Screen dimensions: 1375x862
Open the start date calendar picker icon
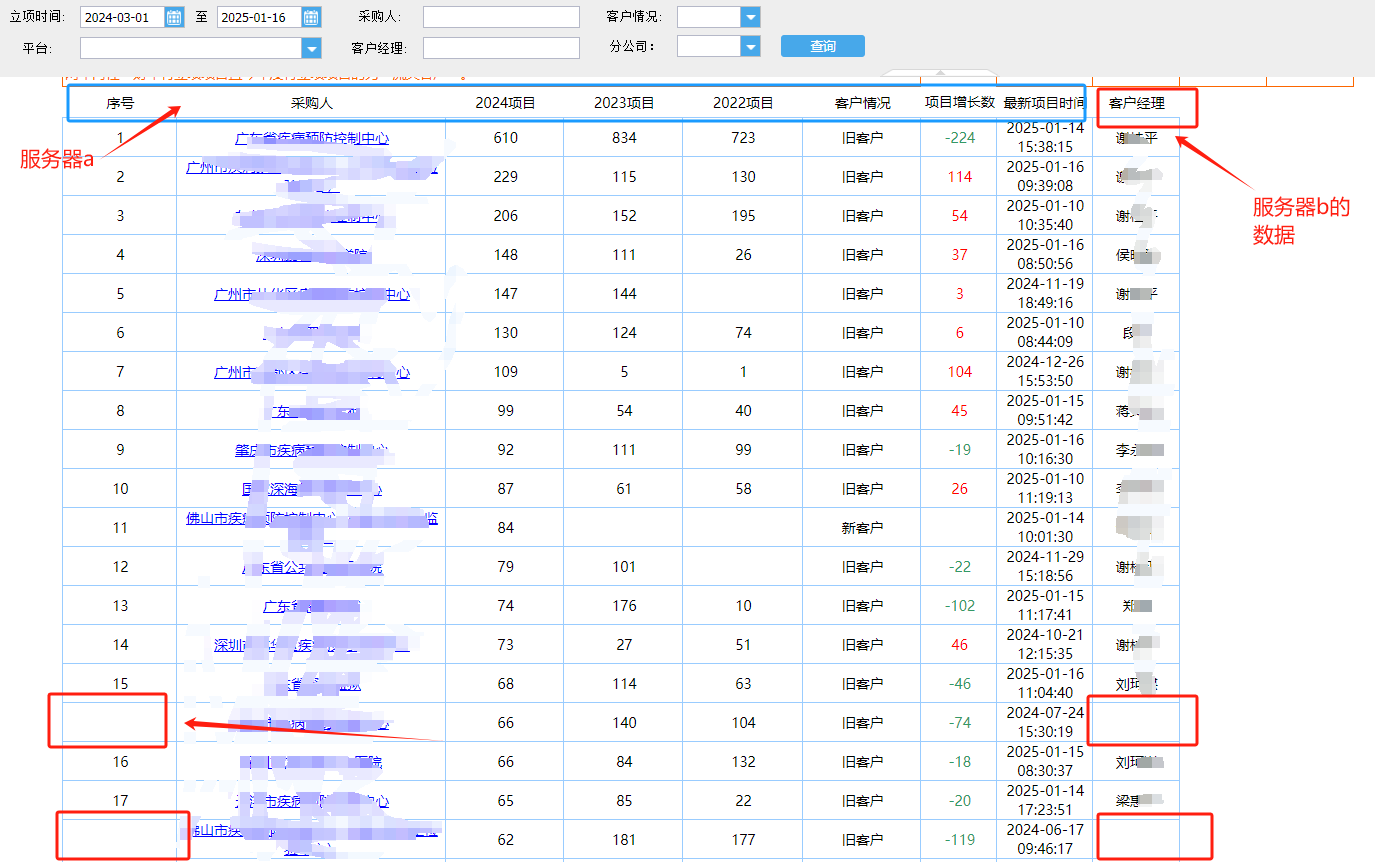coord(174,17)
